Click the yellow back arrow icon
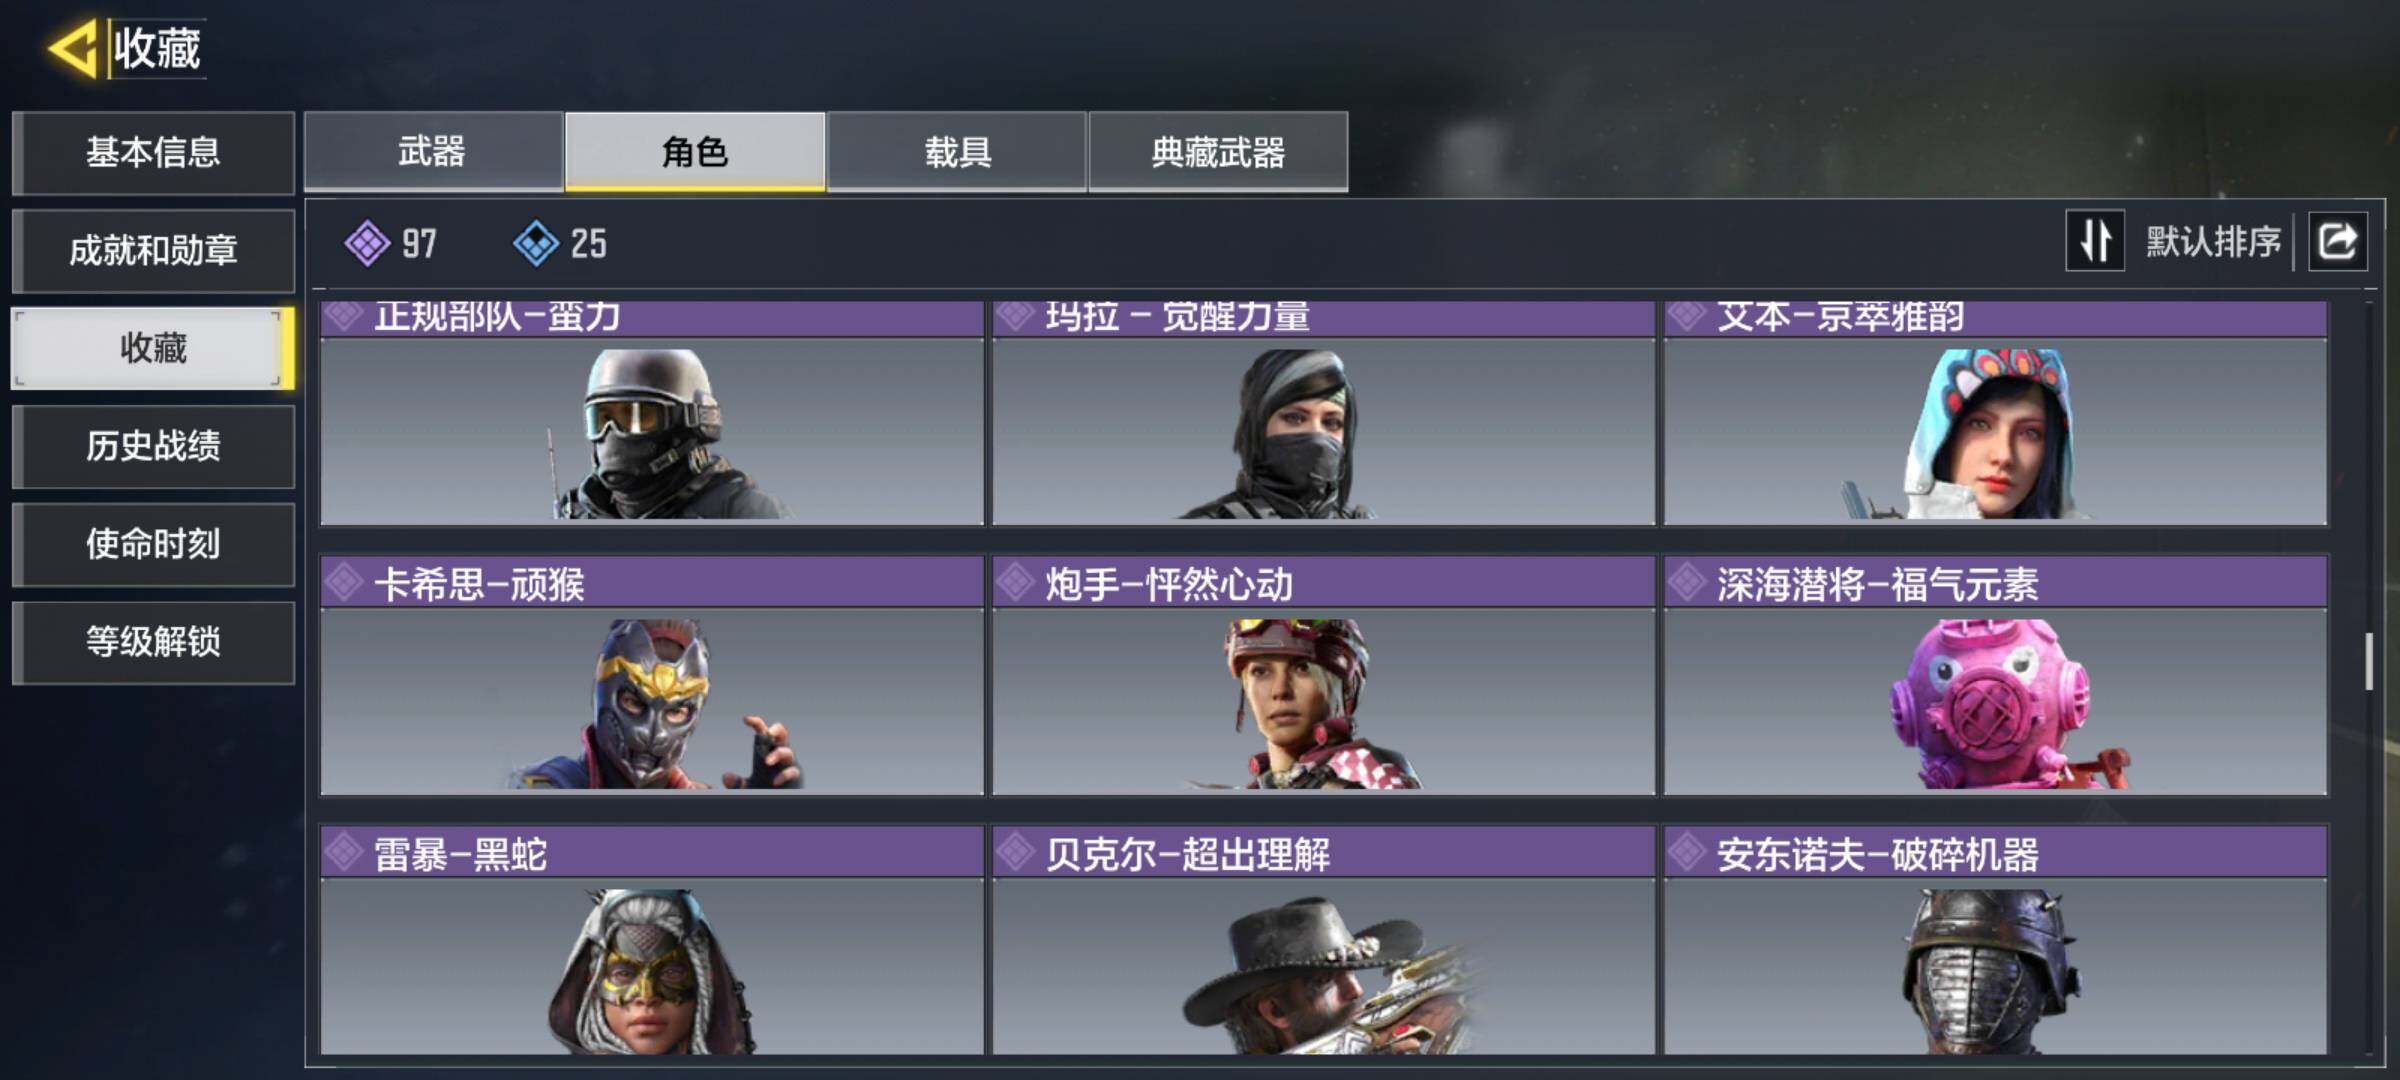The width and height of the screenshot is (2400, 1080). 73,48
